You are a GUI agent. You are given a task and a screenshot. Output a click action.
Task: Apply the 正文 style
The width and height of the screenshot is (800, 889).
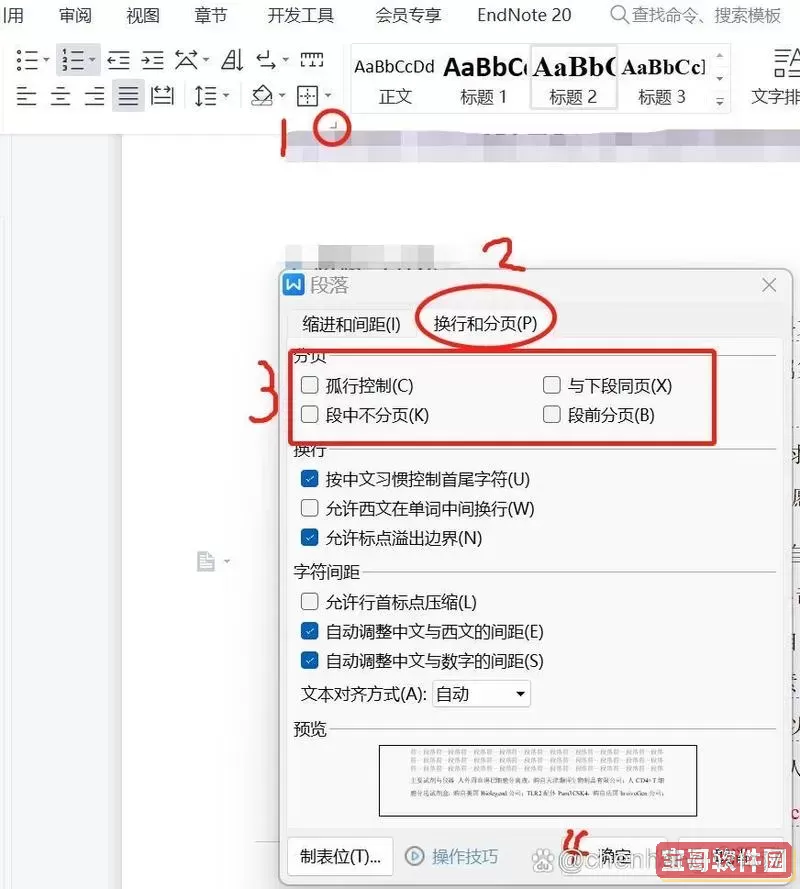point(395,79)
